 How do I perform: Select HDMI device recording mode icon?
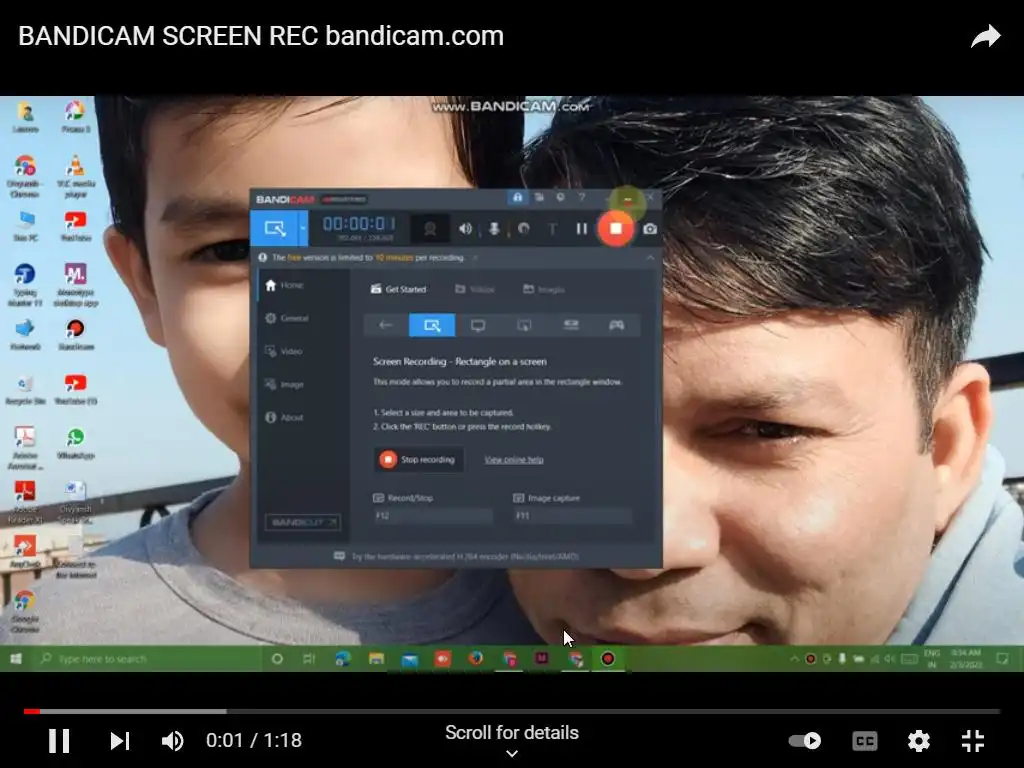pos(571,325)
